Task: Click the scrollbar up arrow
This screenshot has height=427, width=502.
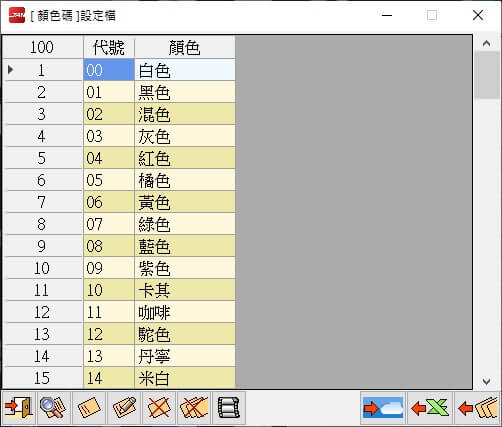Action: point(486,43)
